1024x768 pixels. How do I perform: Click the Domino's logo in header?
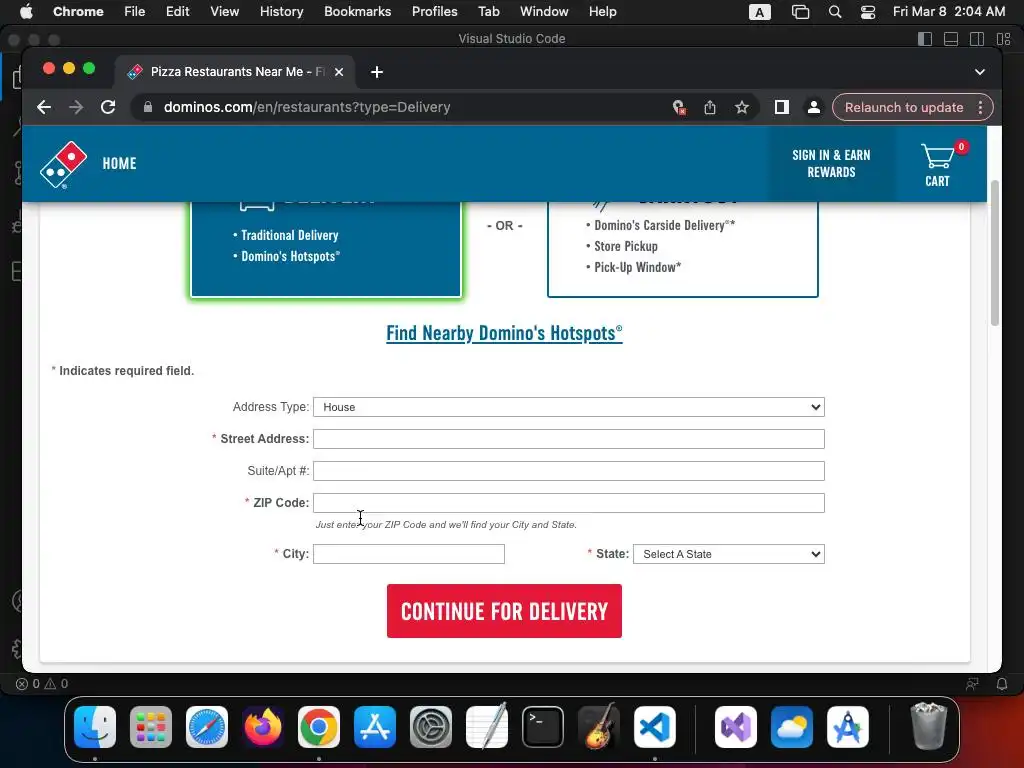[x=63, y=165]
